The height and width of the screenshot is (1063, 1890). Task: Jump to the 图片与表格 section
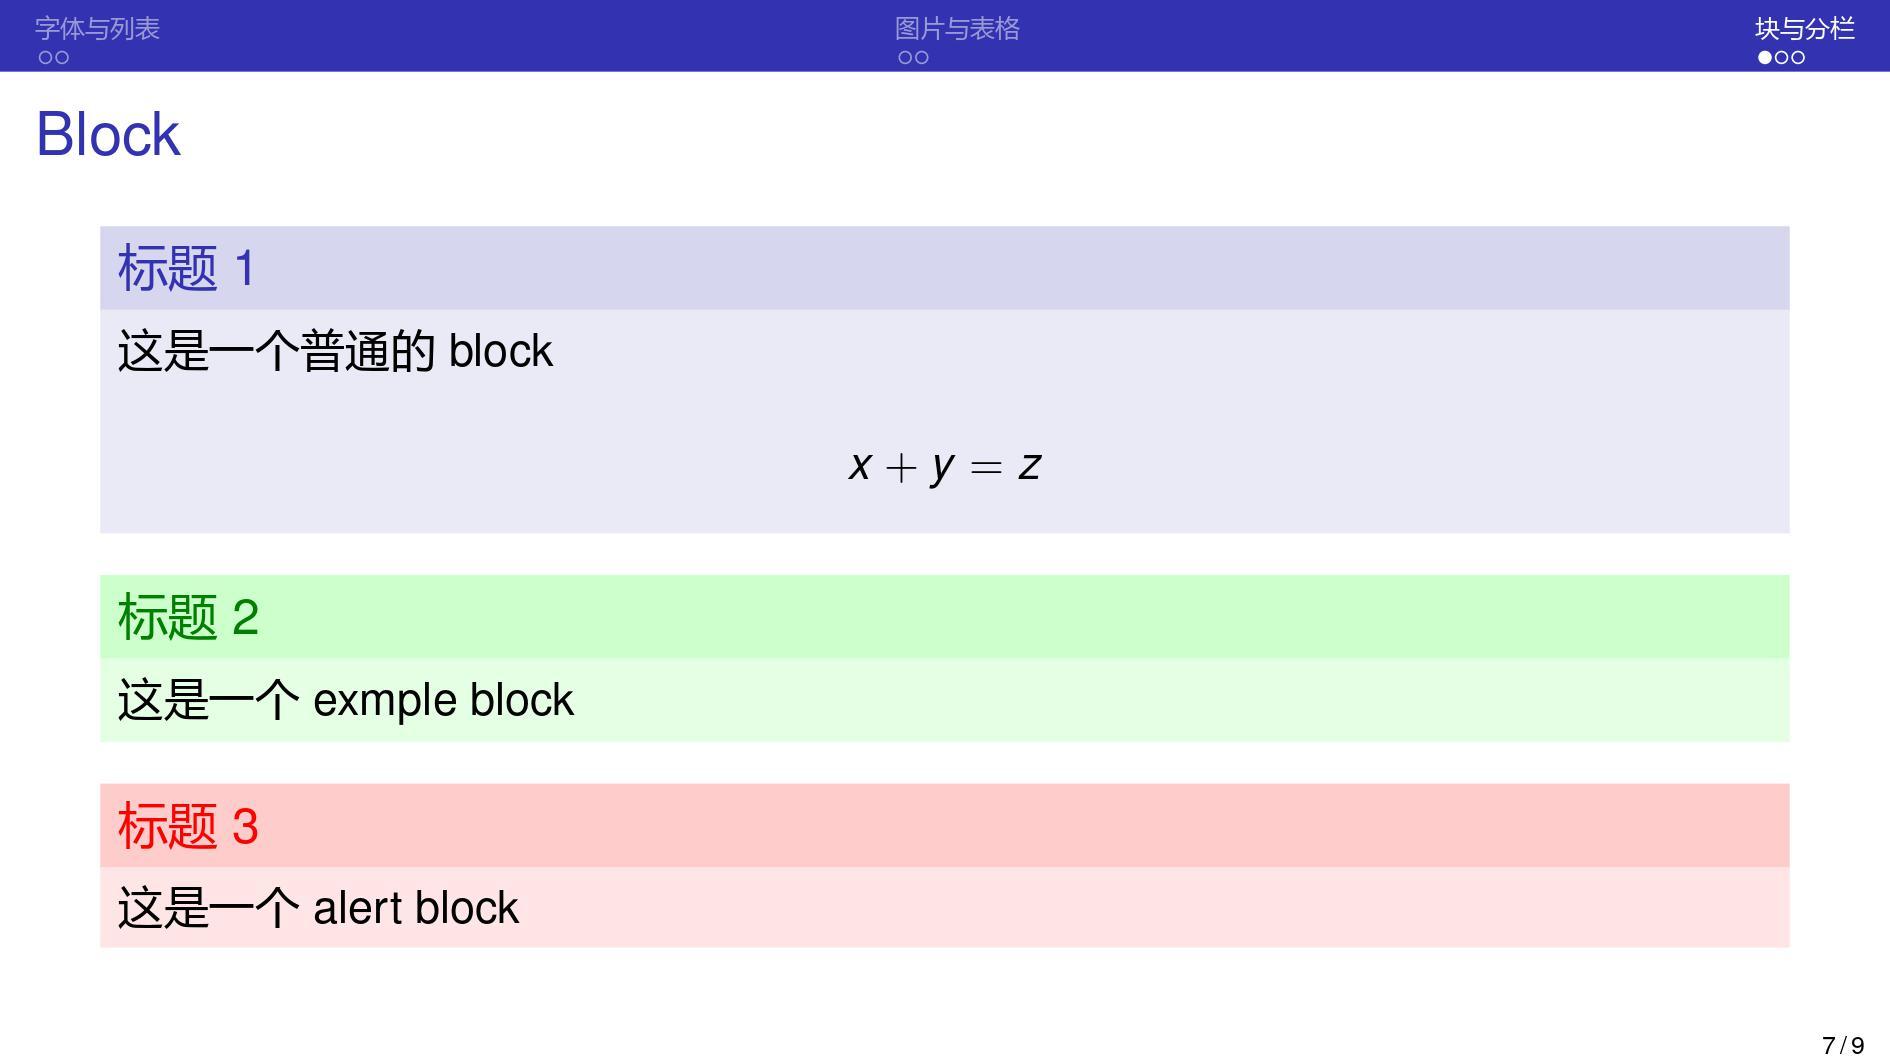point(957,29)
